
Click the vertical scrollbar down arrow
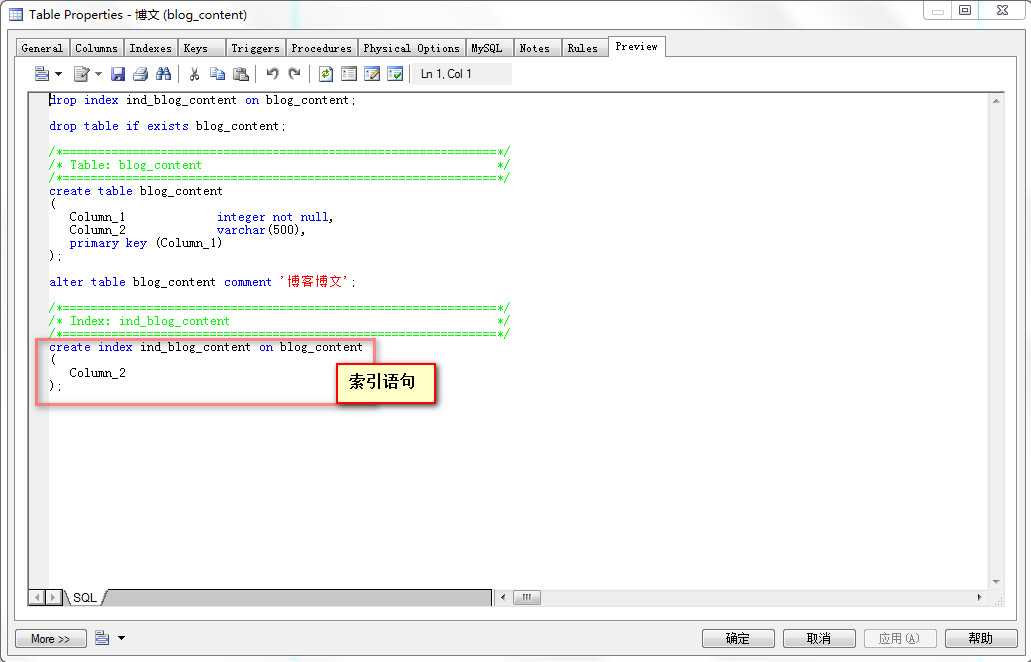pyautogui.click(x=996, y=581)
